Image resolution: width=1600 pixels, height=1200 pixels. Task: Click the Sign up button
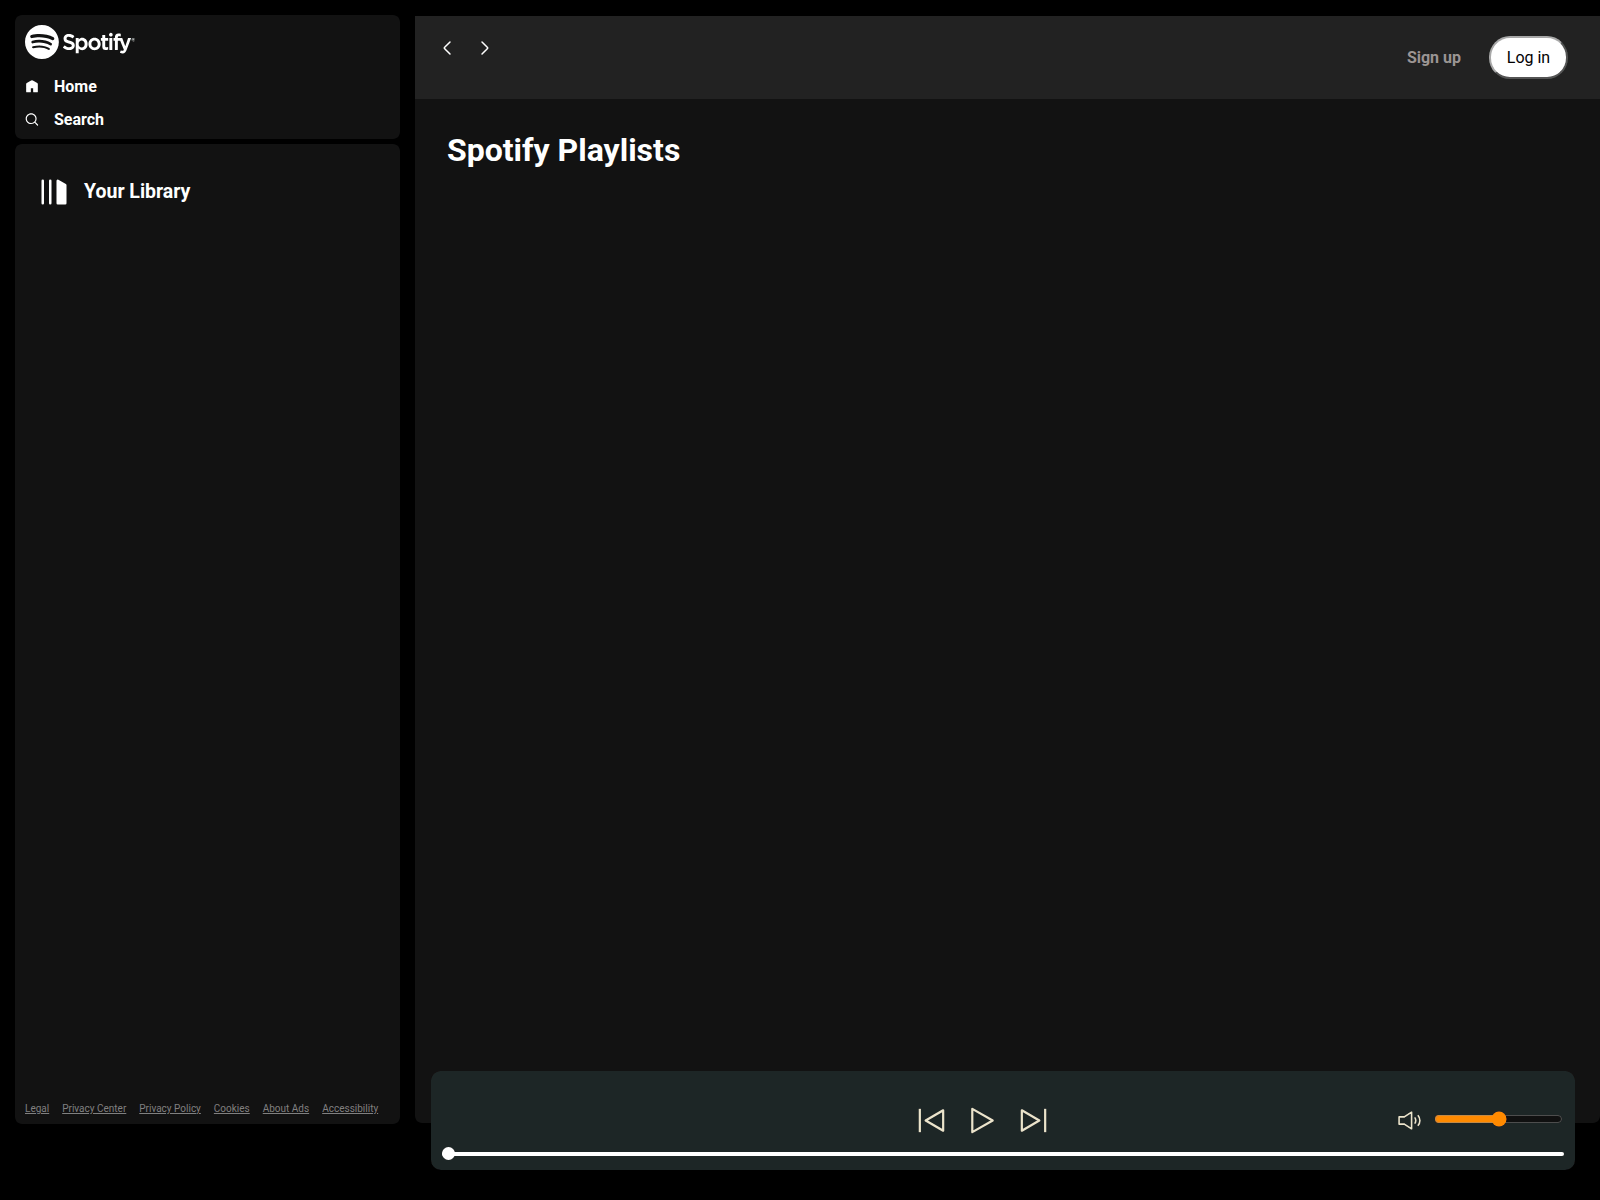click(x=1434, y=58)
